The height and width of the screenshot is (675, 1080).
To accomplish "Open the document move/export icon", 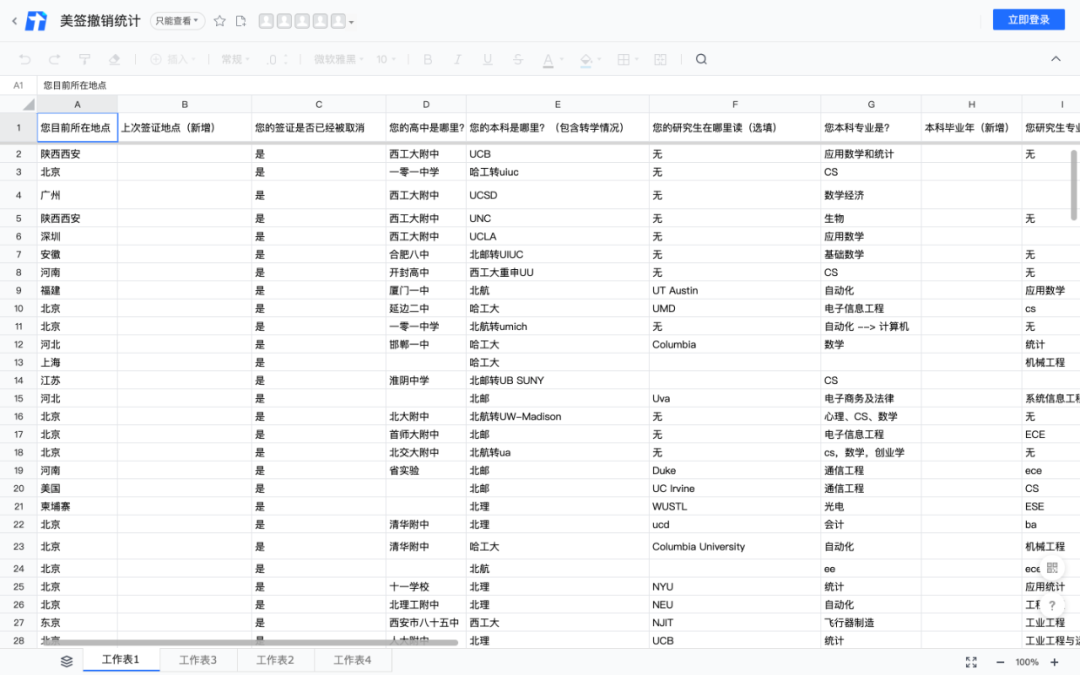I will (240, 21).
